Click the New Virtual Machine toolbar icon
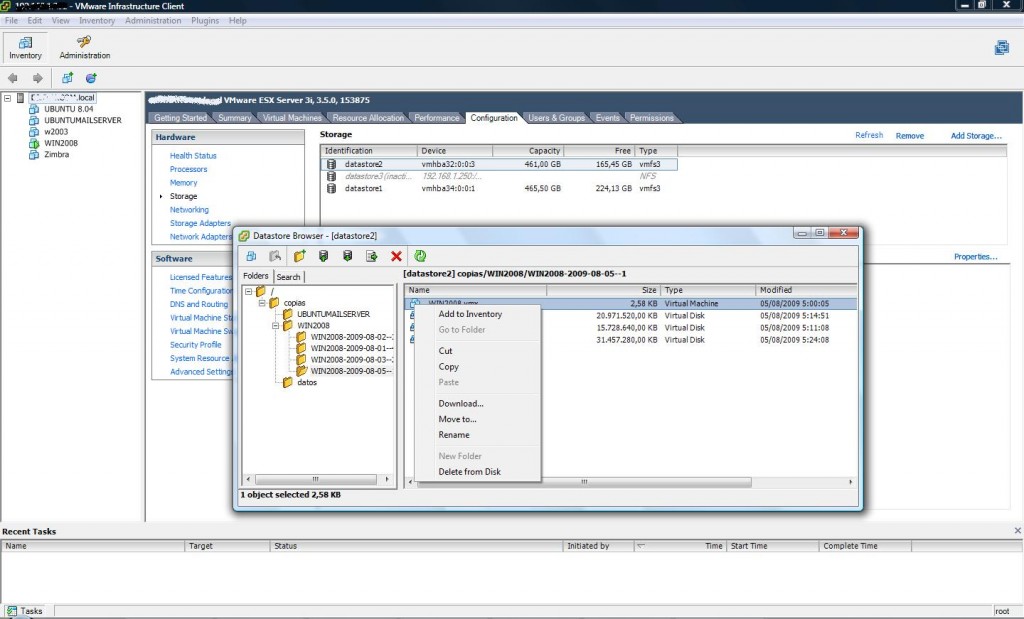 67,78
